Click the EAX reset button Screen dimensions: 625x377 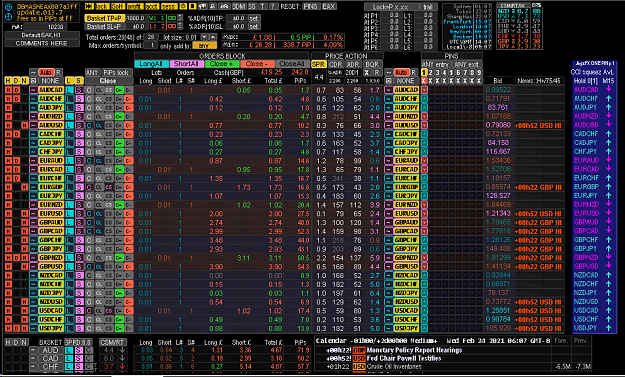(x=329, y=6)
